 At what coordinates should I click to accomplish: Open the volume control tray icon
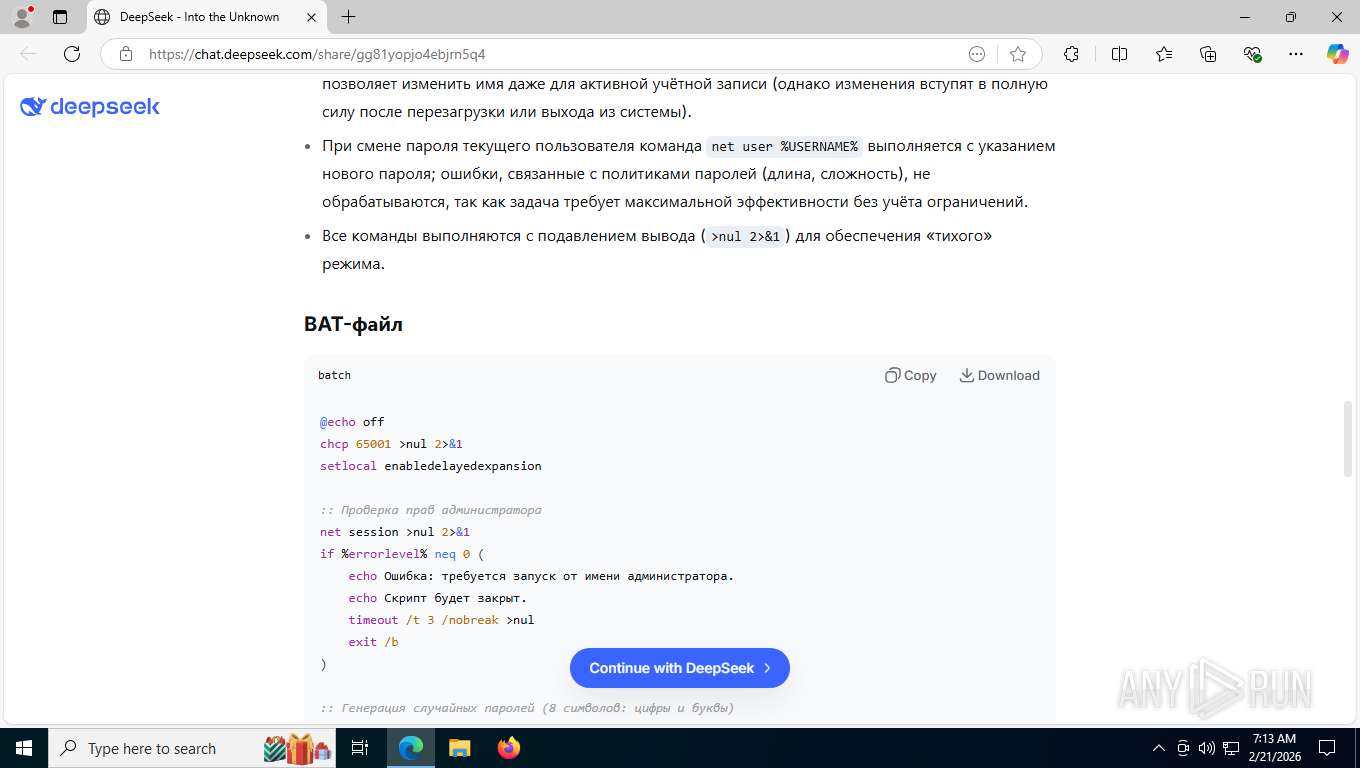(1206, 748)
